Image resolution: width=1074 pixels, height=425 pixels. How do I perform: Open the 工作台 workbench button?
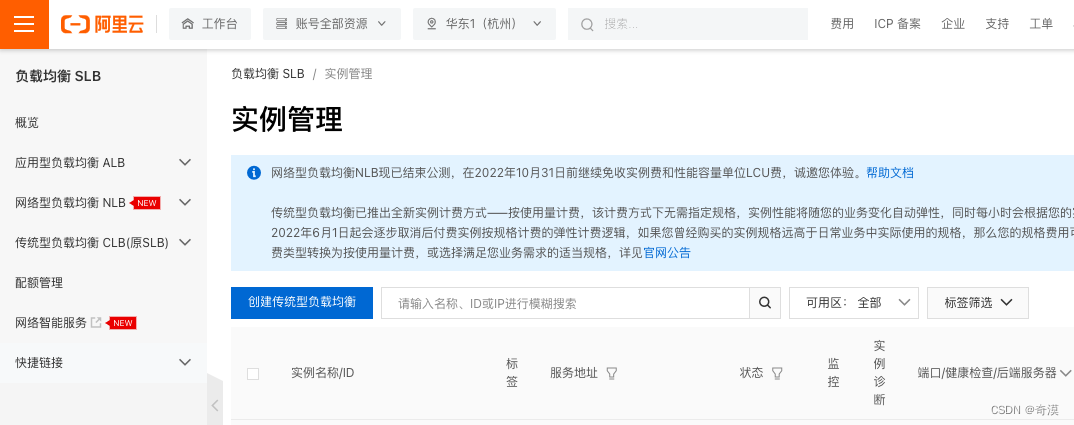click(x=210, y=24)
